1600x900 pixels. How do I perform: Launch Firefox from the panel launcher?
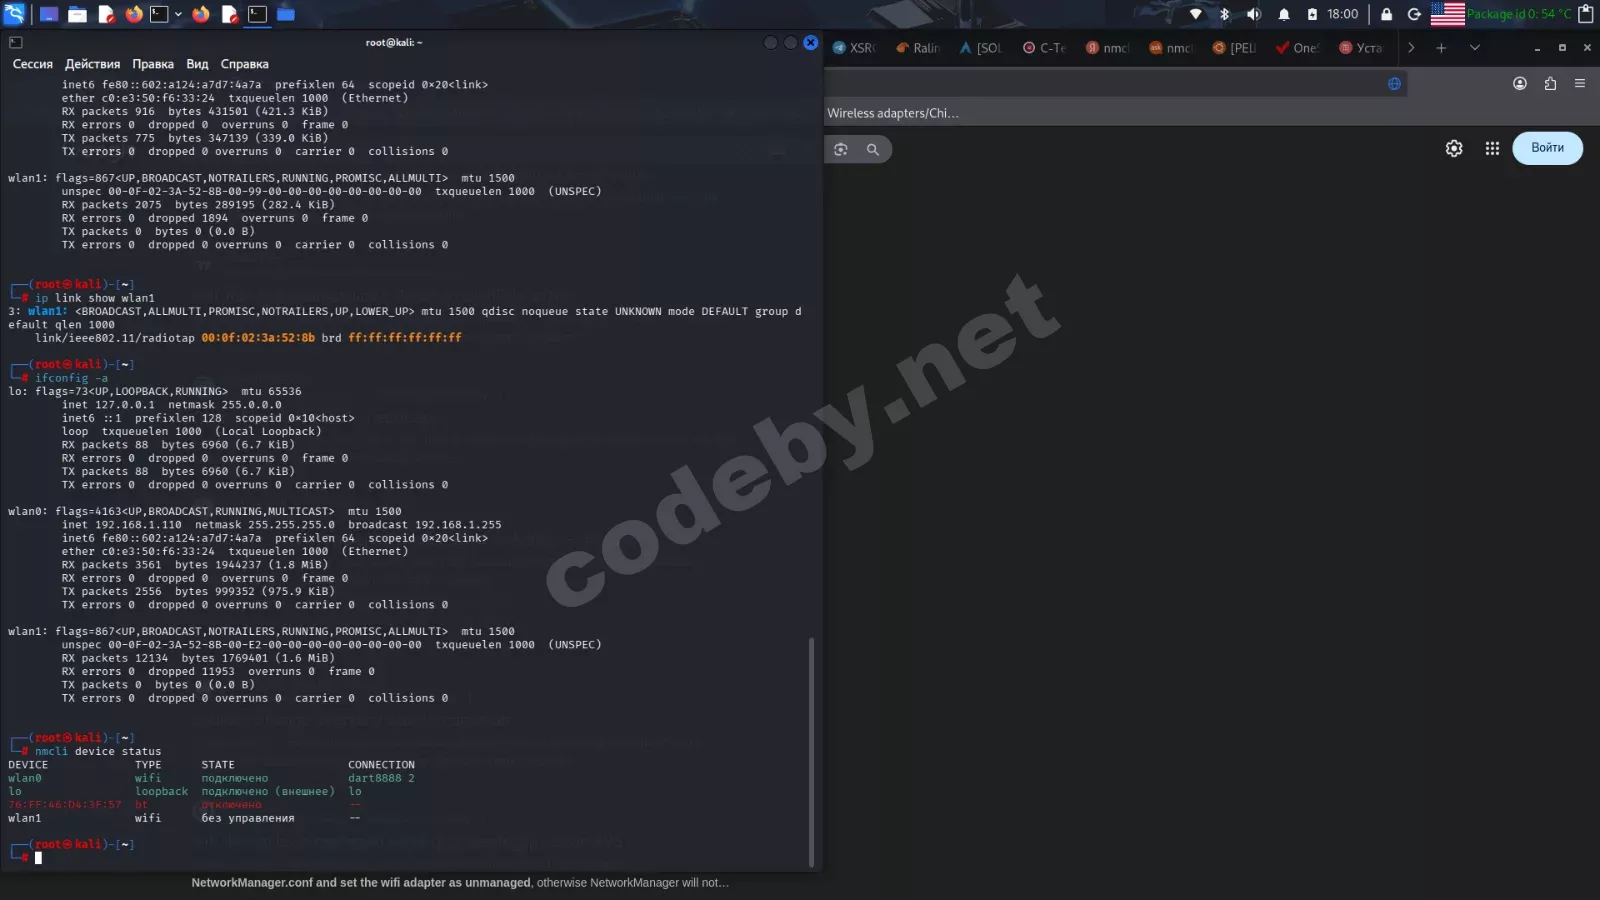[134, 14]
